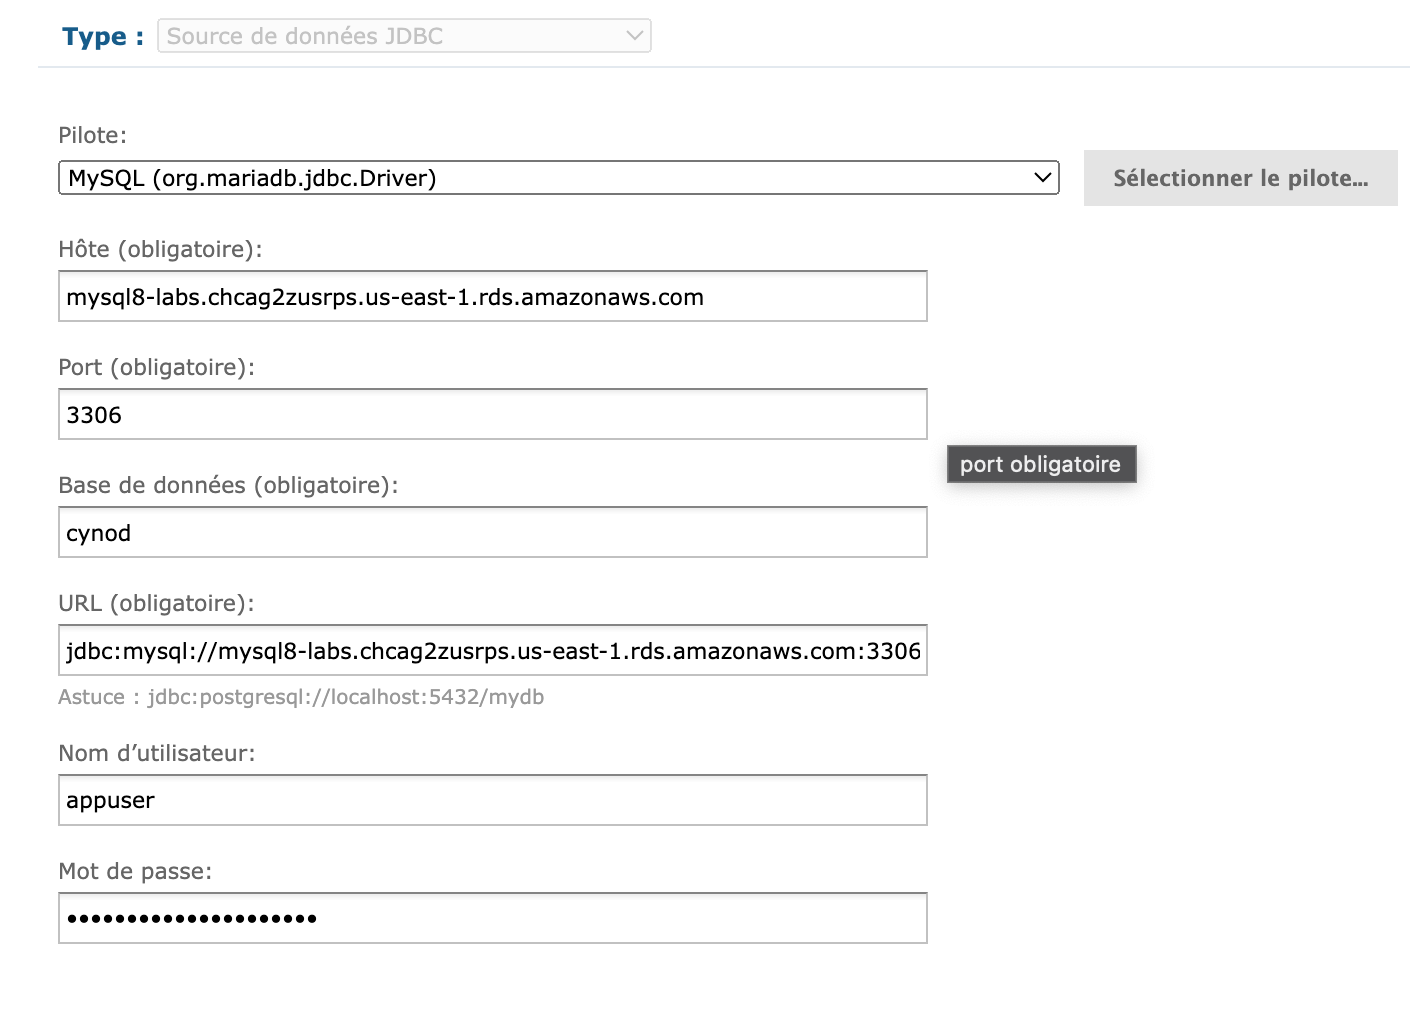Click the 'Base de données (obligatoire):' label
Image resolution: width=1410 pixels, height=1014 pixels.
pos(228,485)
